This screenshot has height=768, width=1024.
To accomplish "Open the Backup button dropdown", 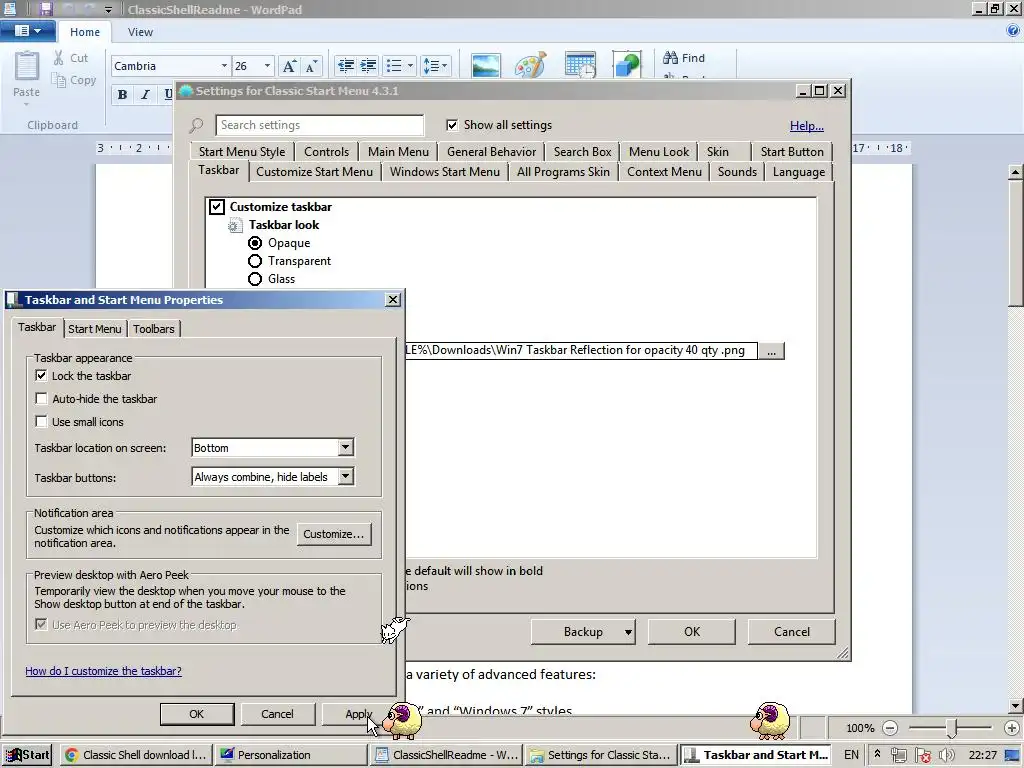I will (628, 632).
